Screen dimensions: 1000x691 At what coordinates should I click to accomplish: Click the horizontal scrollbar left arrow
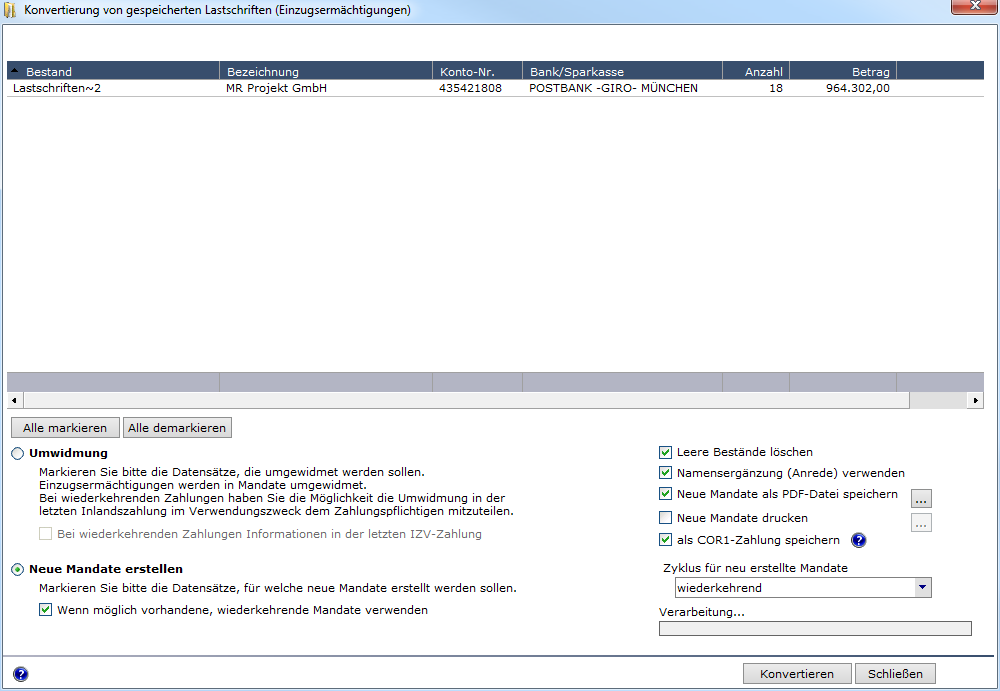(14, 400)
